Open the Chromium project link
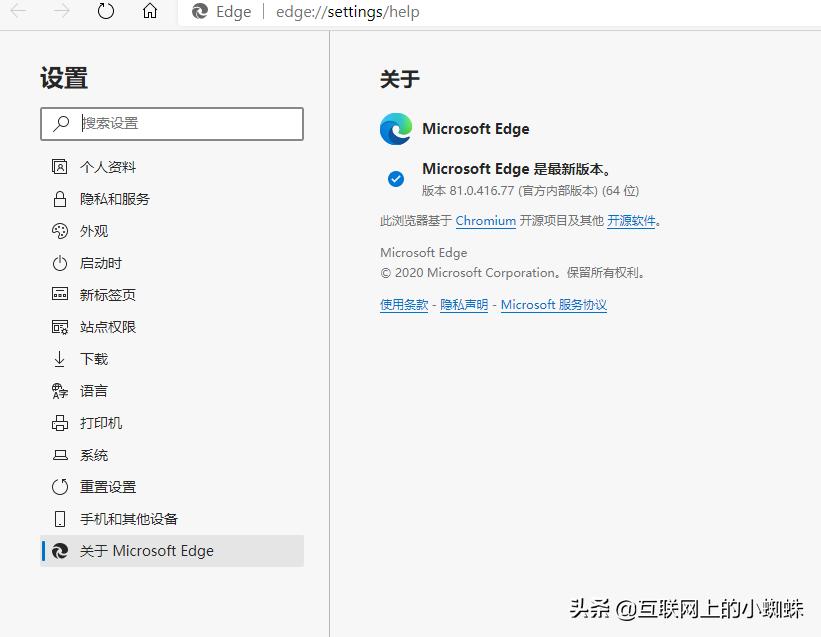This screenshot has height=637, width=821. (x=485, y=221)
